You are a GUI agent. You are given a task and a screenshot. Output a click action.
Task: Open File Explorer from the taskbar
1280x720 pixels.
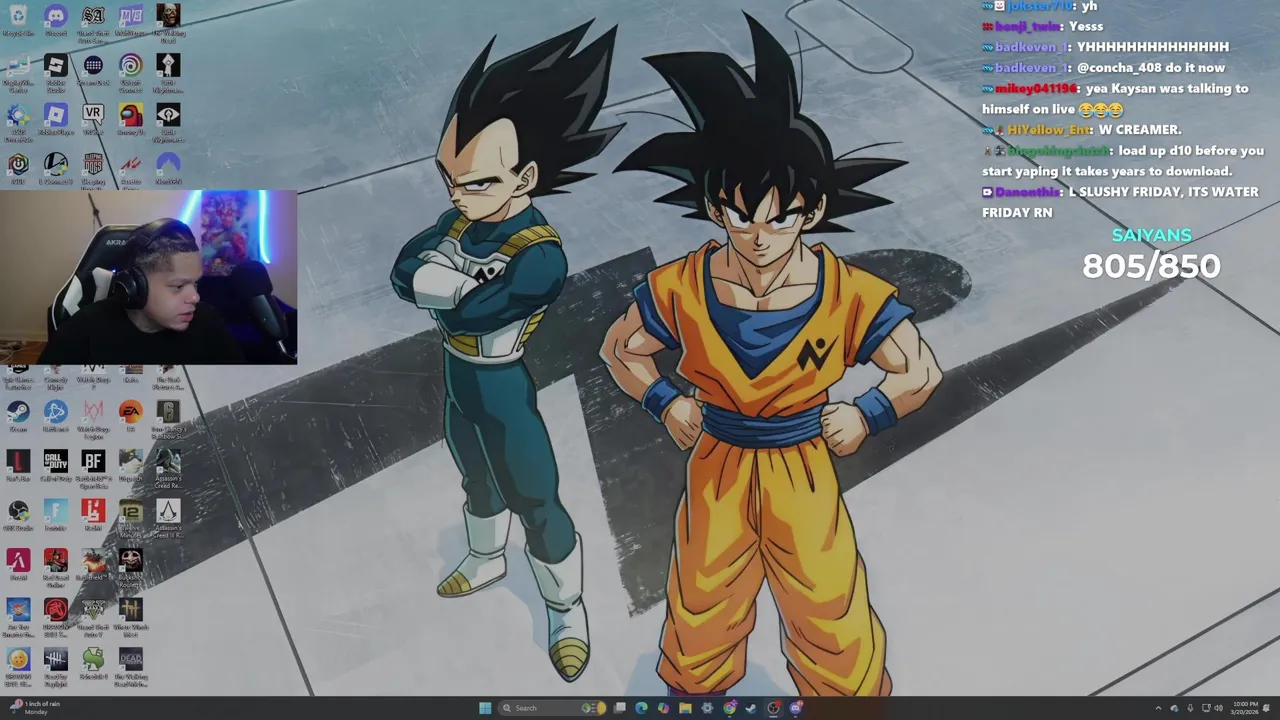click(685, 708)
